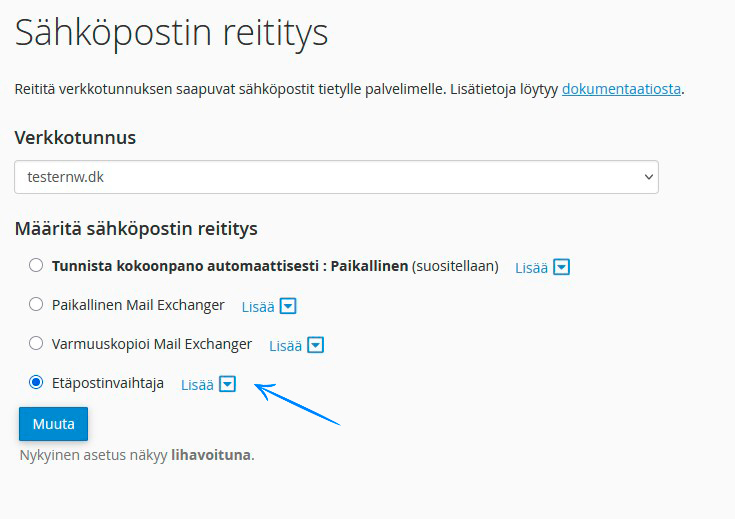
Task: Select the Tunnista kokoonpano automaattisesti radio button
Action: click(36, 265)
